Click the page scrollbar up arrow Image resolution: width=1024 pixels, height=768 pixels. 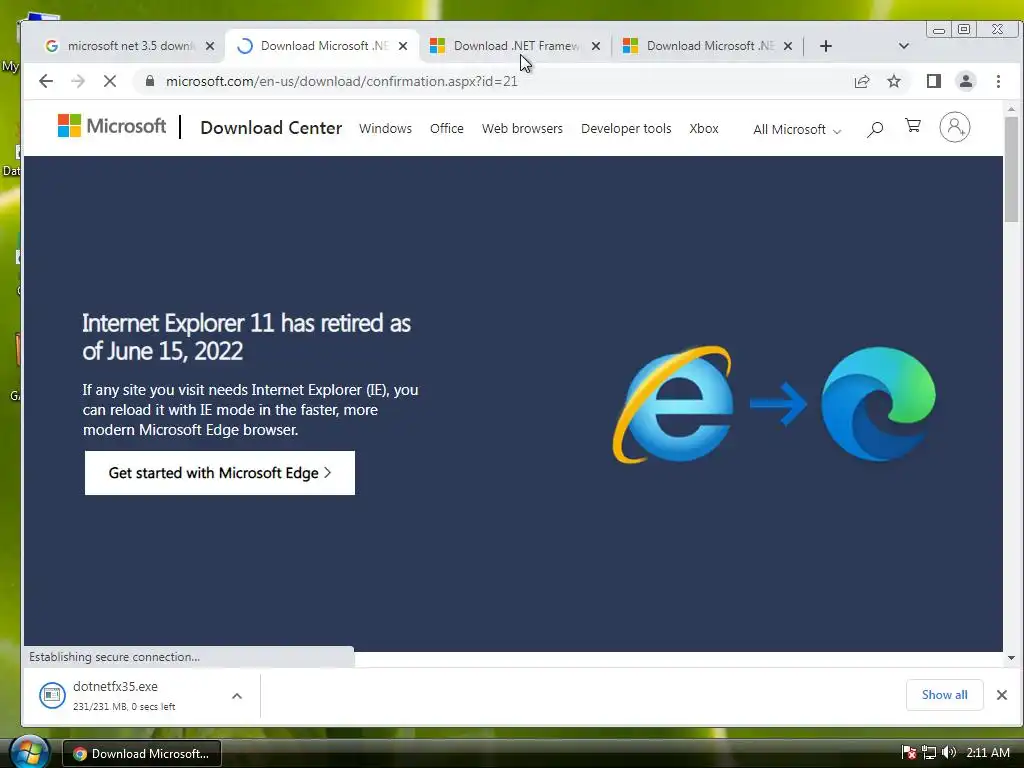coord(1012,109)
